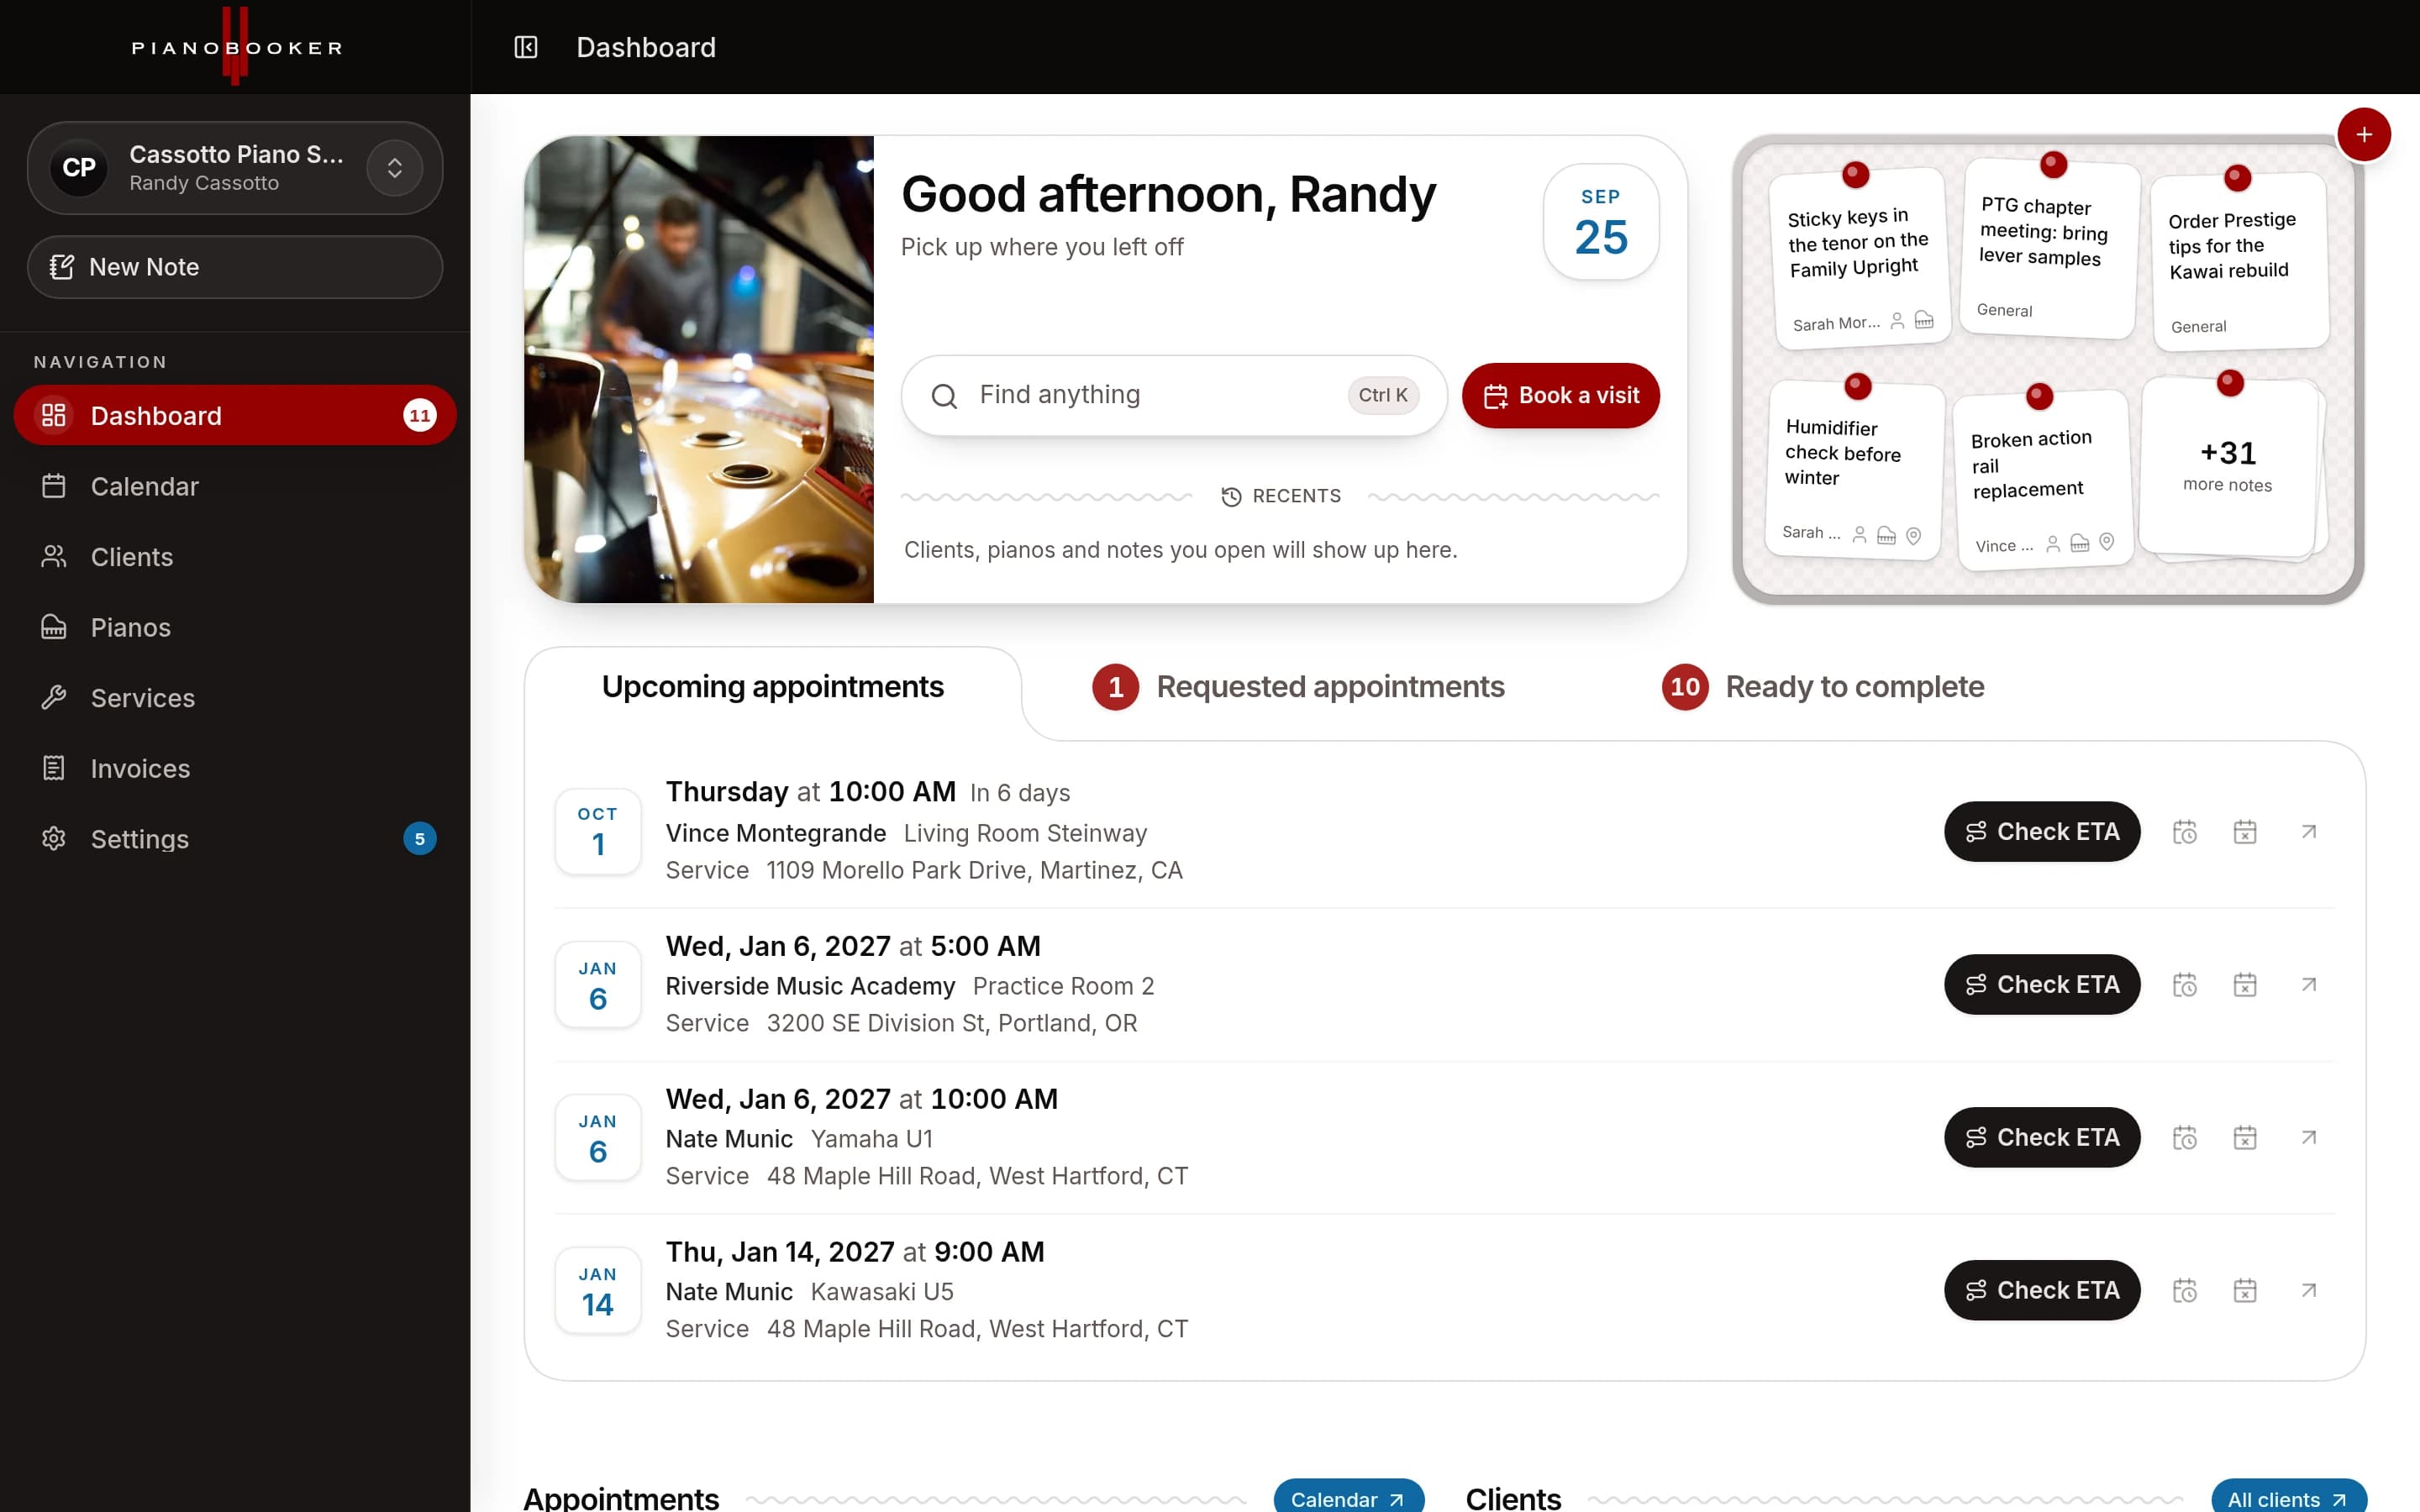The width and height of the screenshot is (2420, 1512).
Task: Go to Calendar in sidebar
Action: 235,486
